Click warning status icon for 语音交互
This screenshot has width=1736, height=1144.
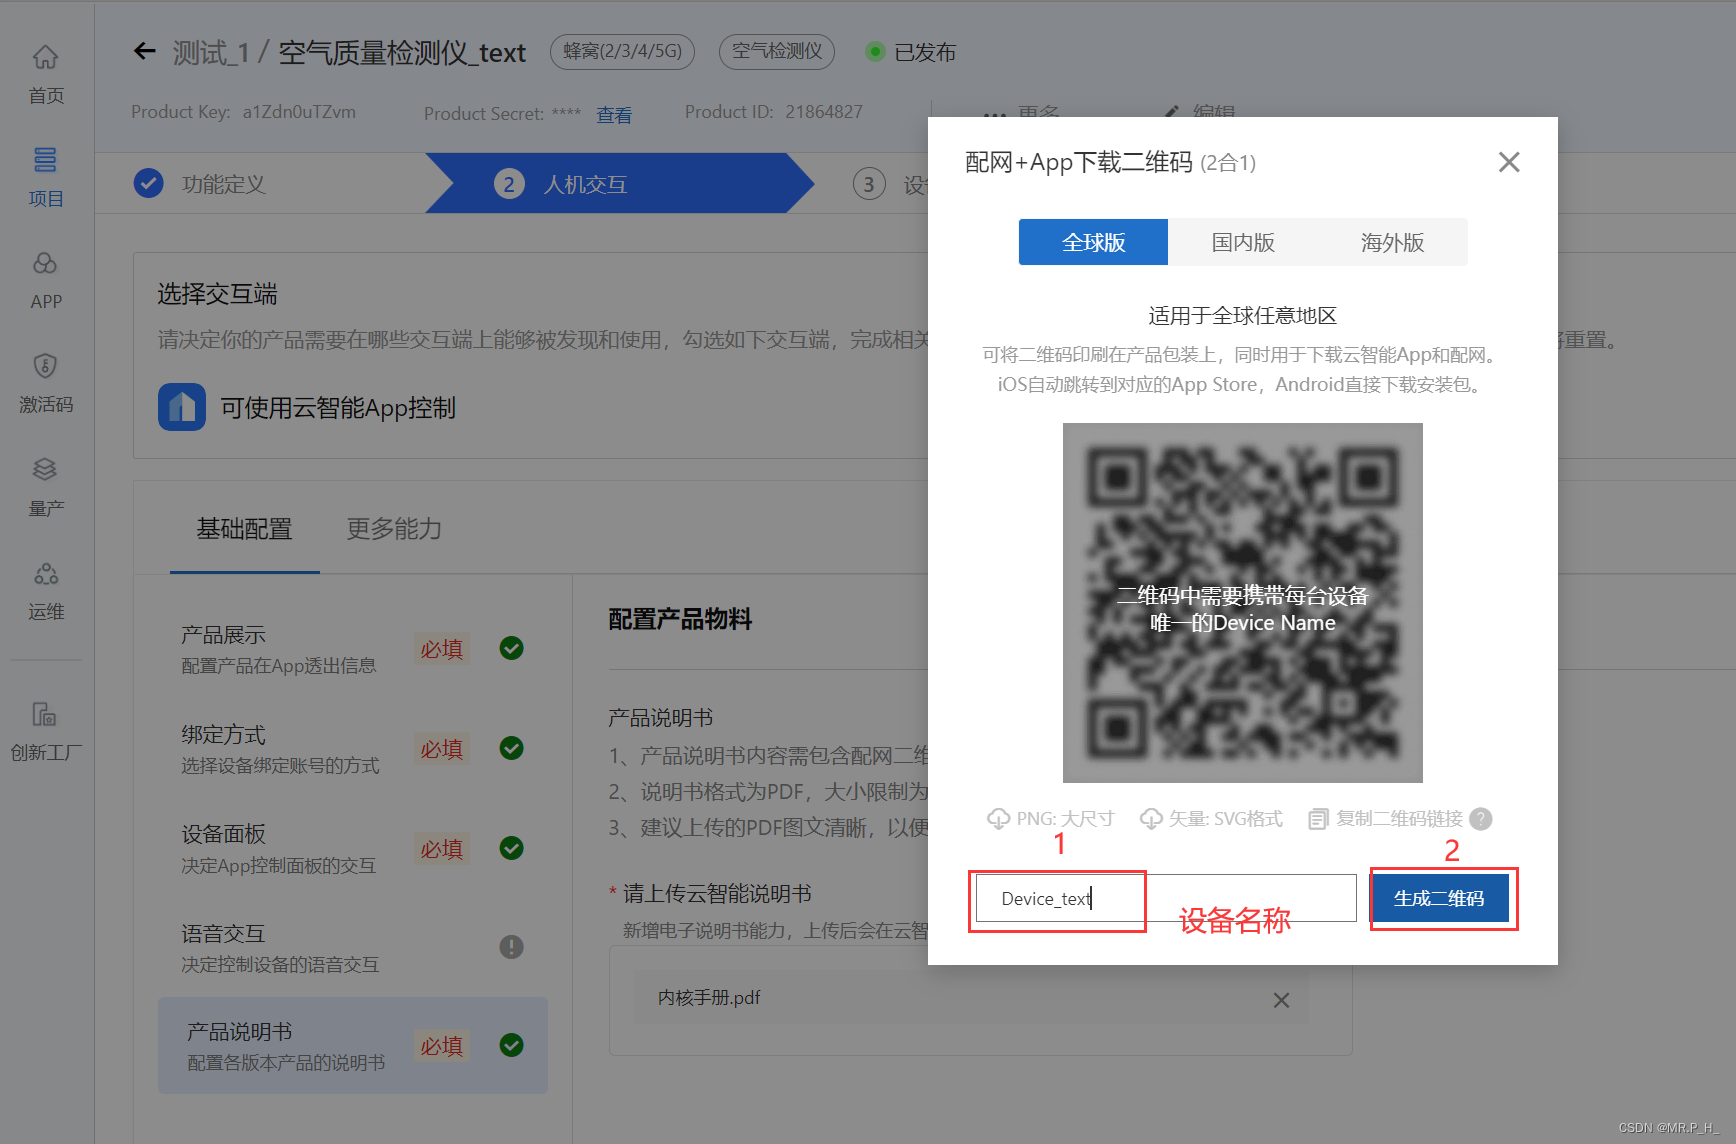coord(511,947)
